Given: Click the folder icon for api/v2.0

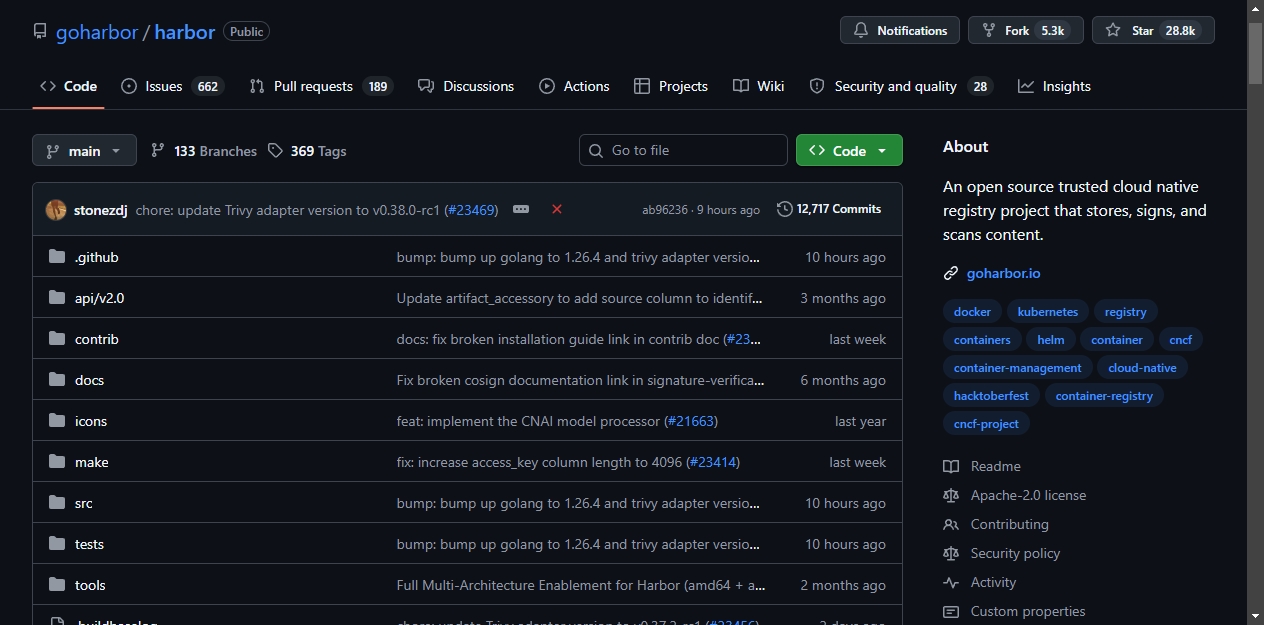Looking at the screenshot, I should 57,298.
